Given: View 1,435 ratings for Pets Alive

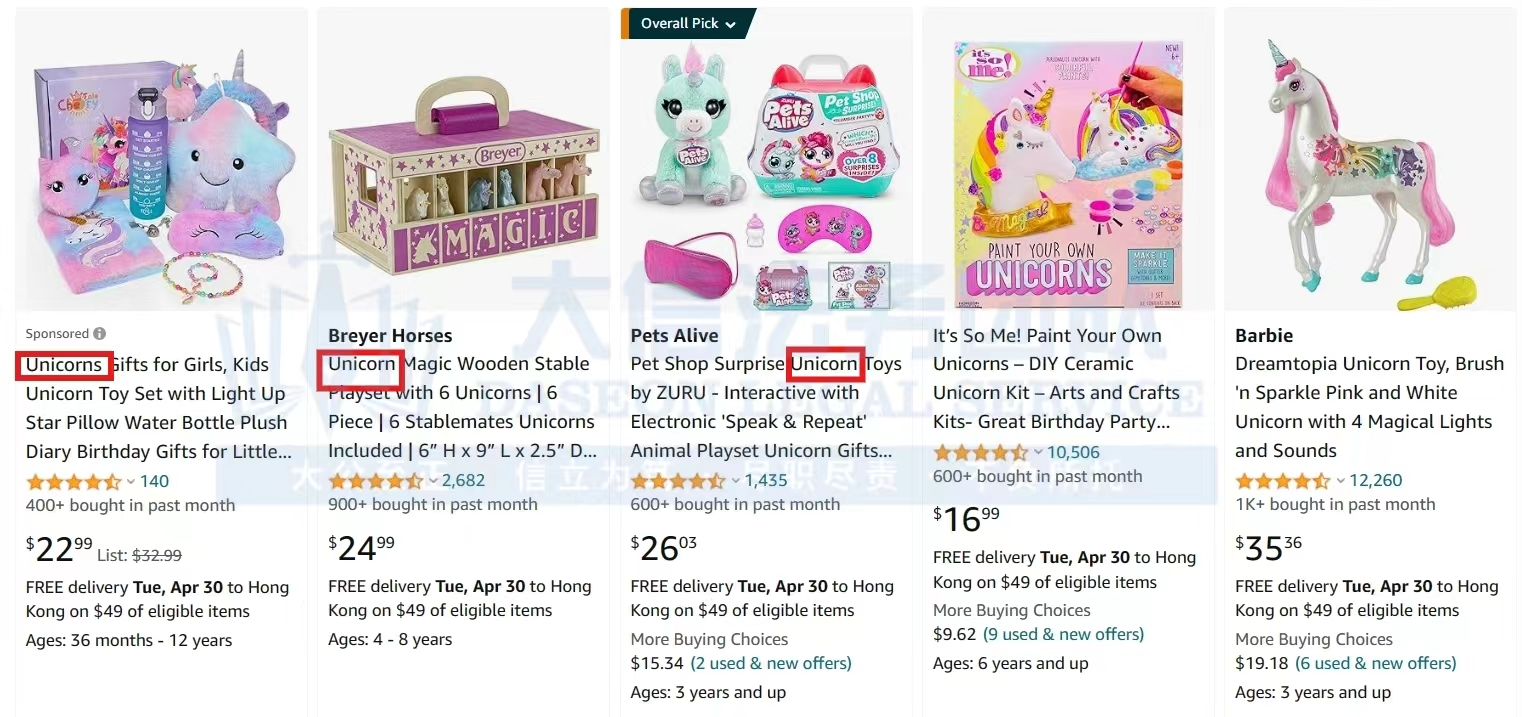Looking at the screenshot, I should point(766,481).
